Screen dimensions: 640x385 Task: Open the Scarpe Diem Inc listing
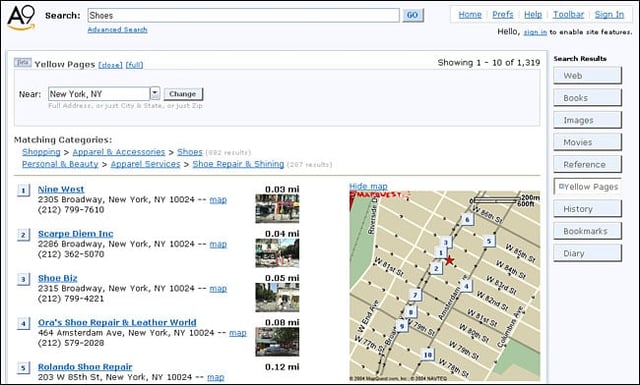[76, 234]
